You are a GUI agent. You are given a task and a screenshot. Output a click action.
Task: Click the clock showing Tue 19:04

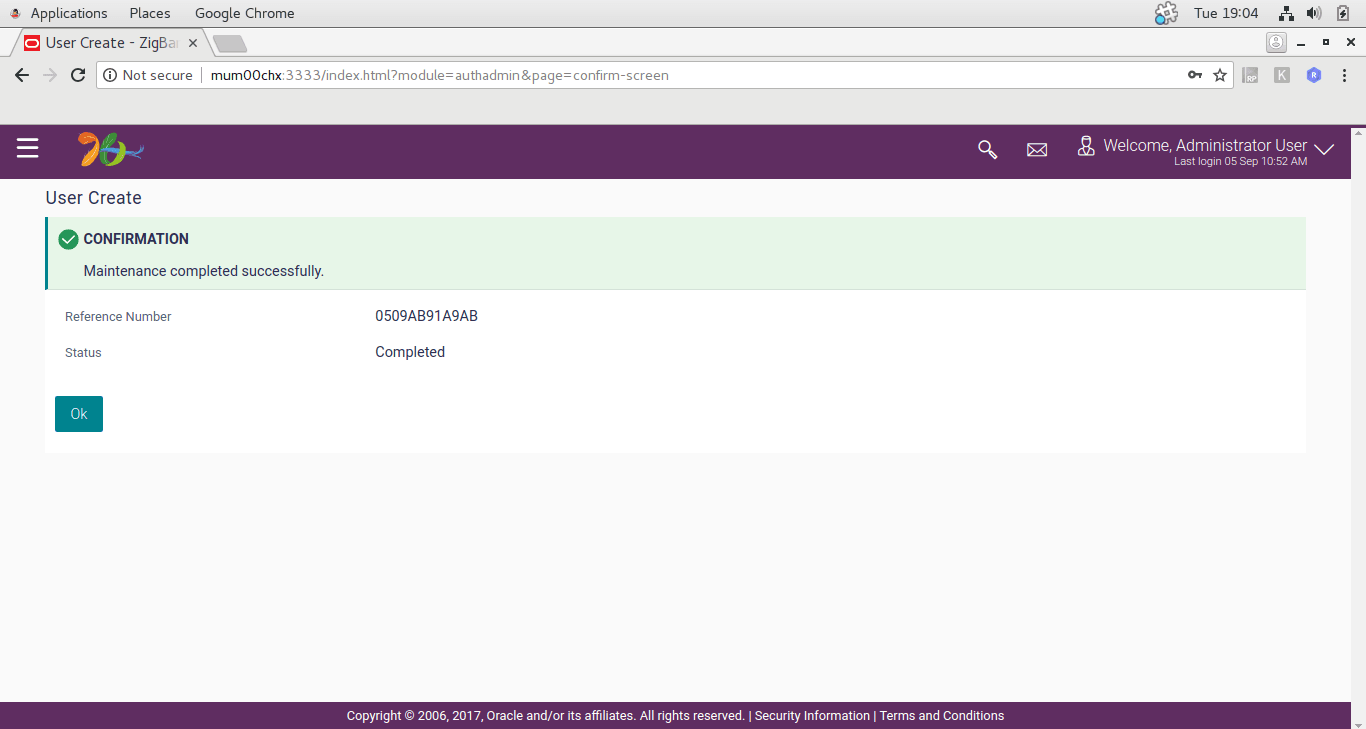tap(1226, 13)
